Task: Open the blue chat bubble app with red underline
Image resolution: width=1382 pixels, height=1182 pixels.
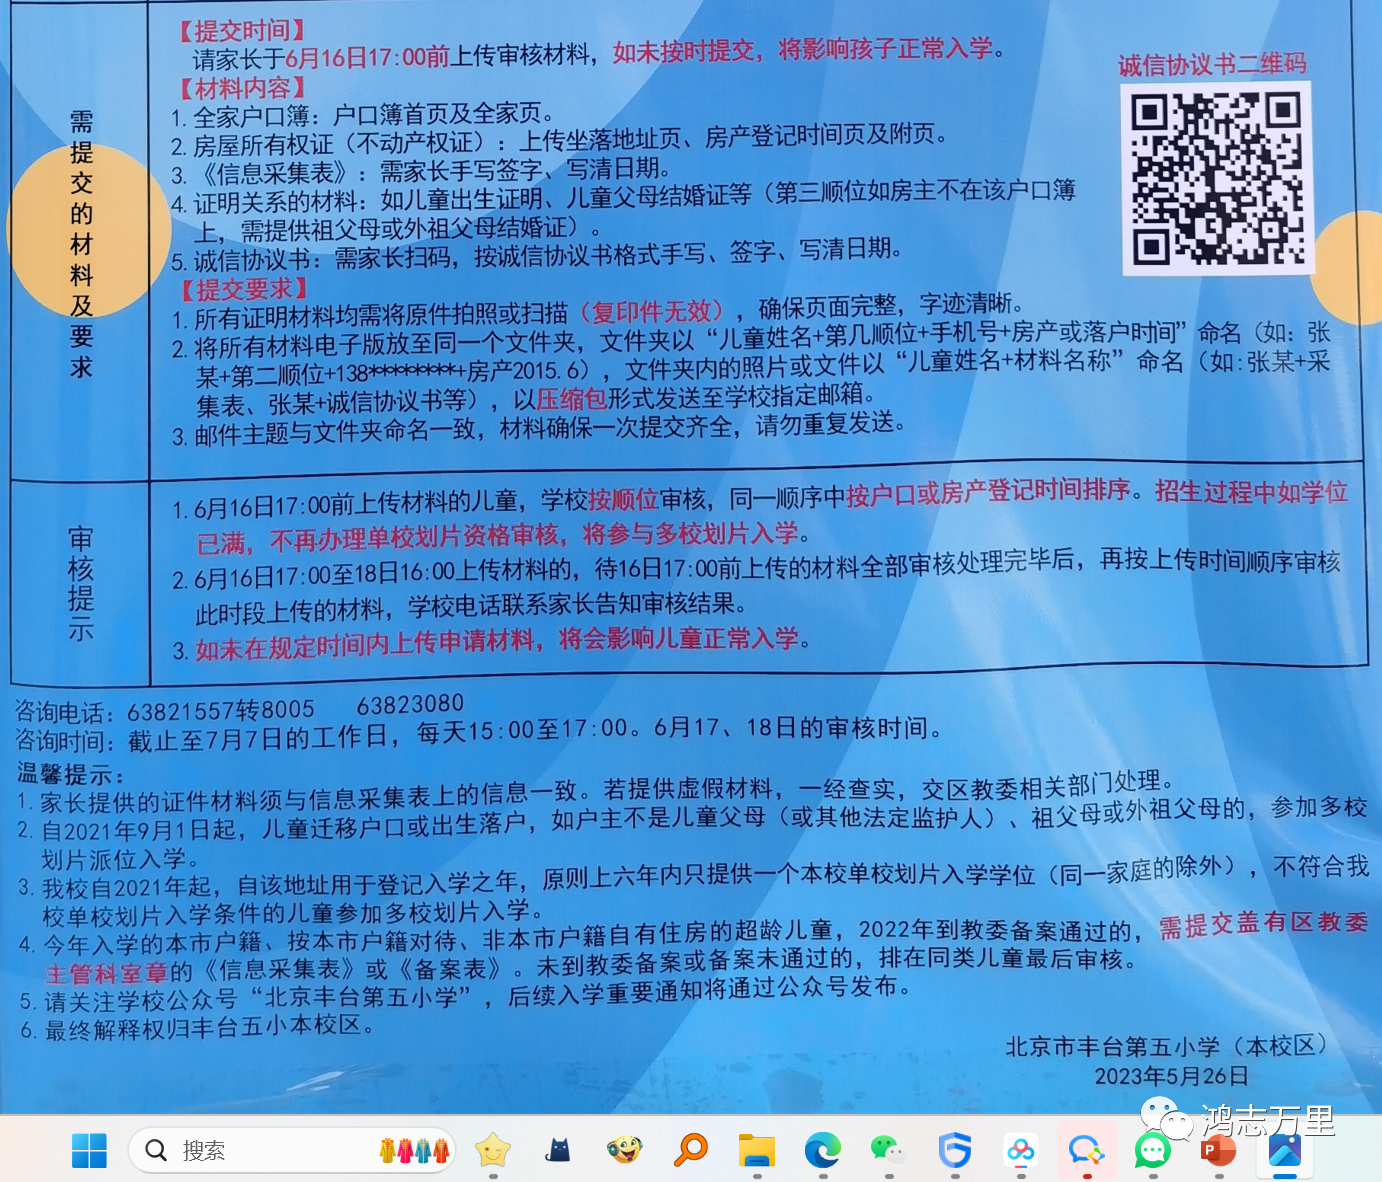Action: pyautogui.click(x=1086, y=1151)
